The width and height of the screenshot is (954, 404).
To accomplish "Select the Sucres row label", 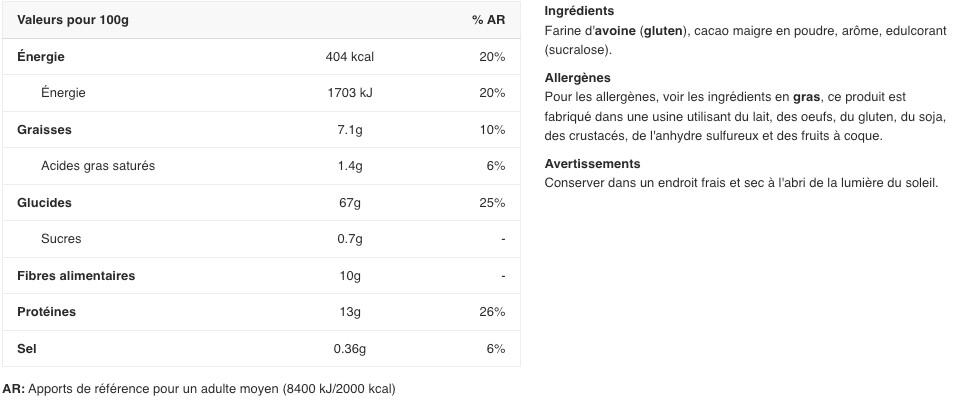I will [x=61, y=239].
